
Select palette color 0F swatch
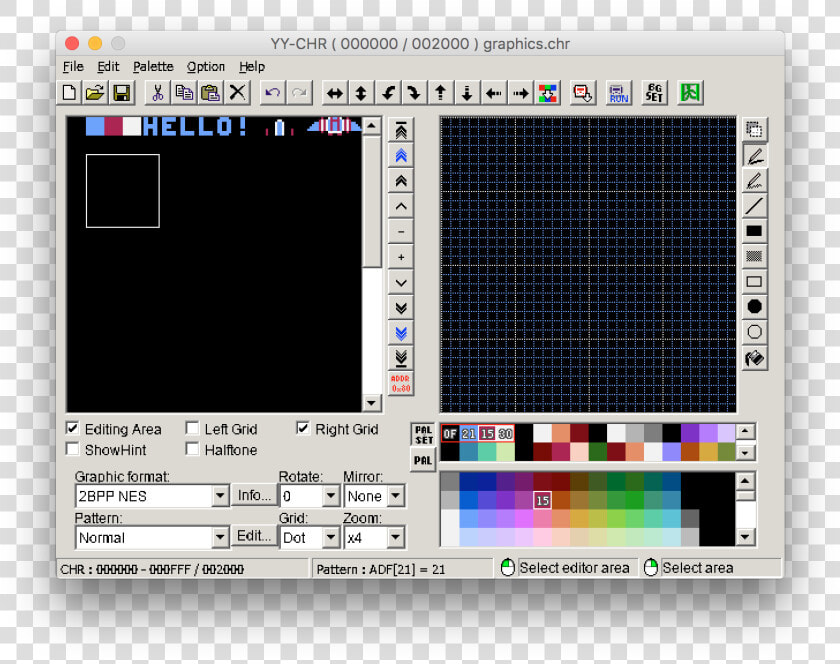[x=450, y=434]
